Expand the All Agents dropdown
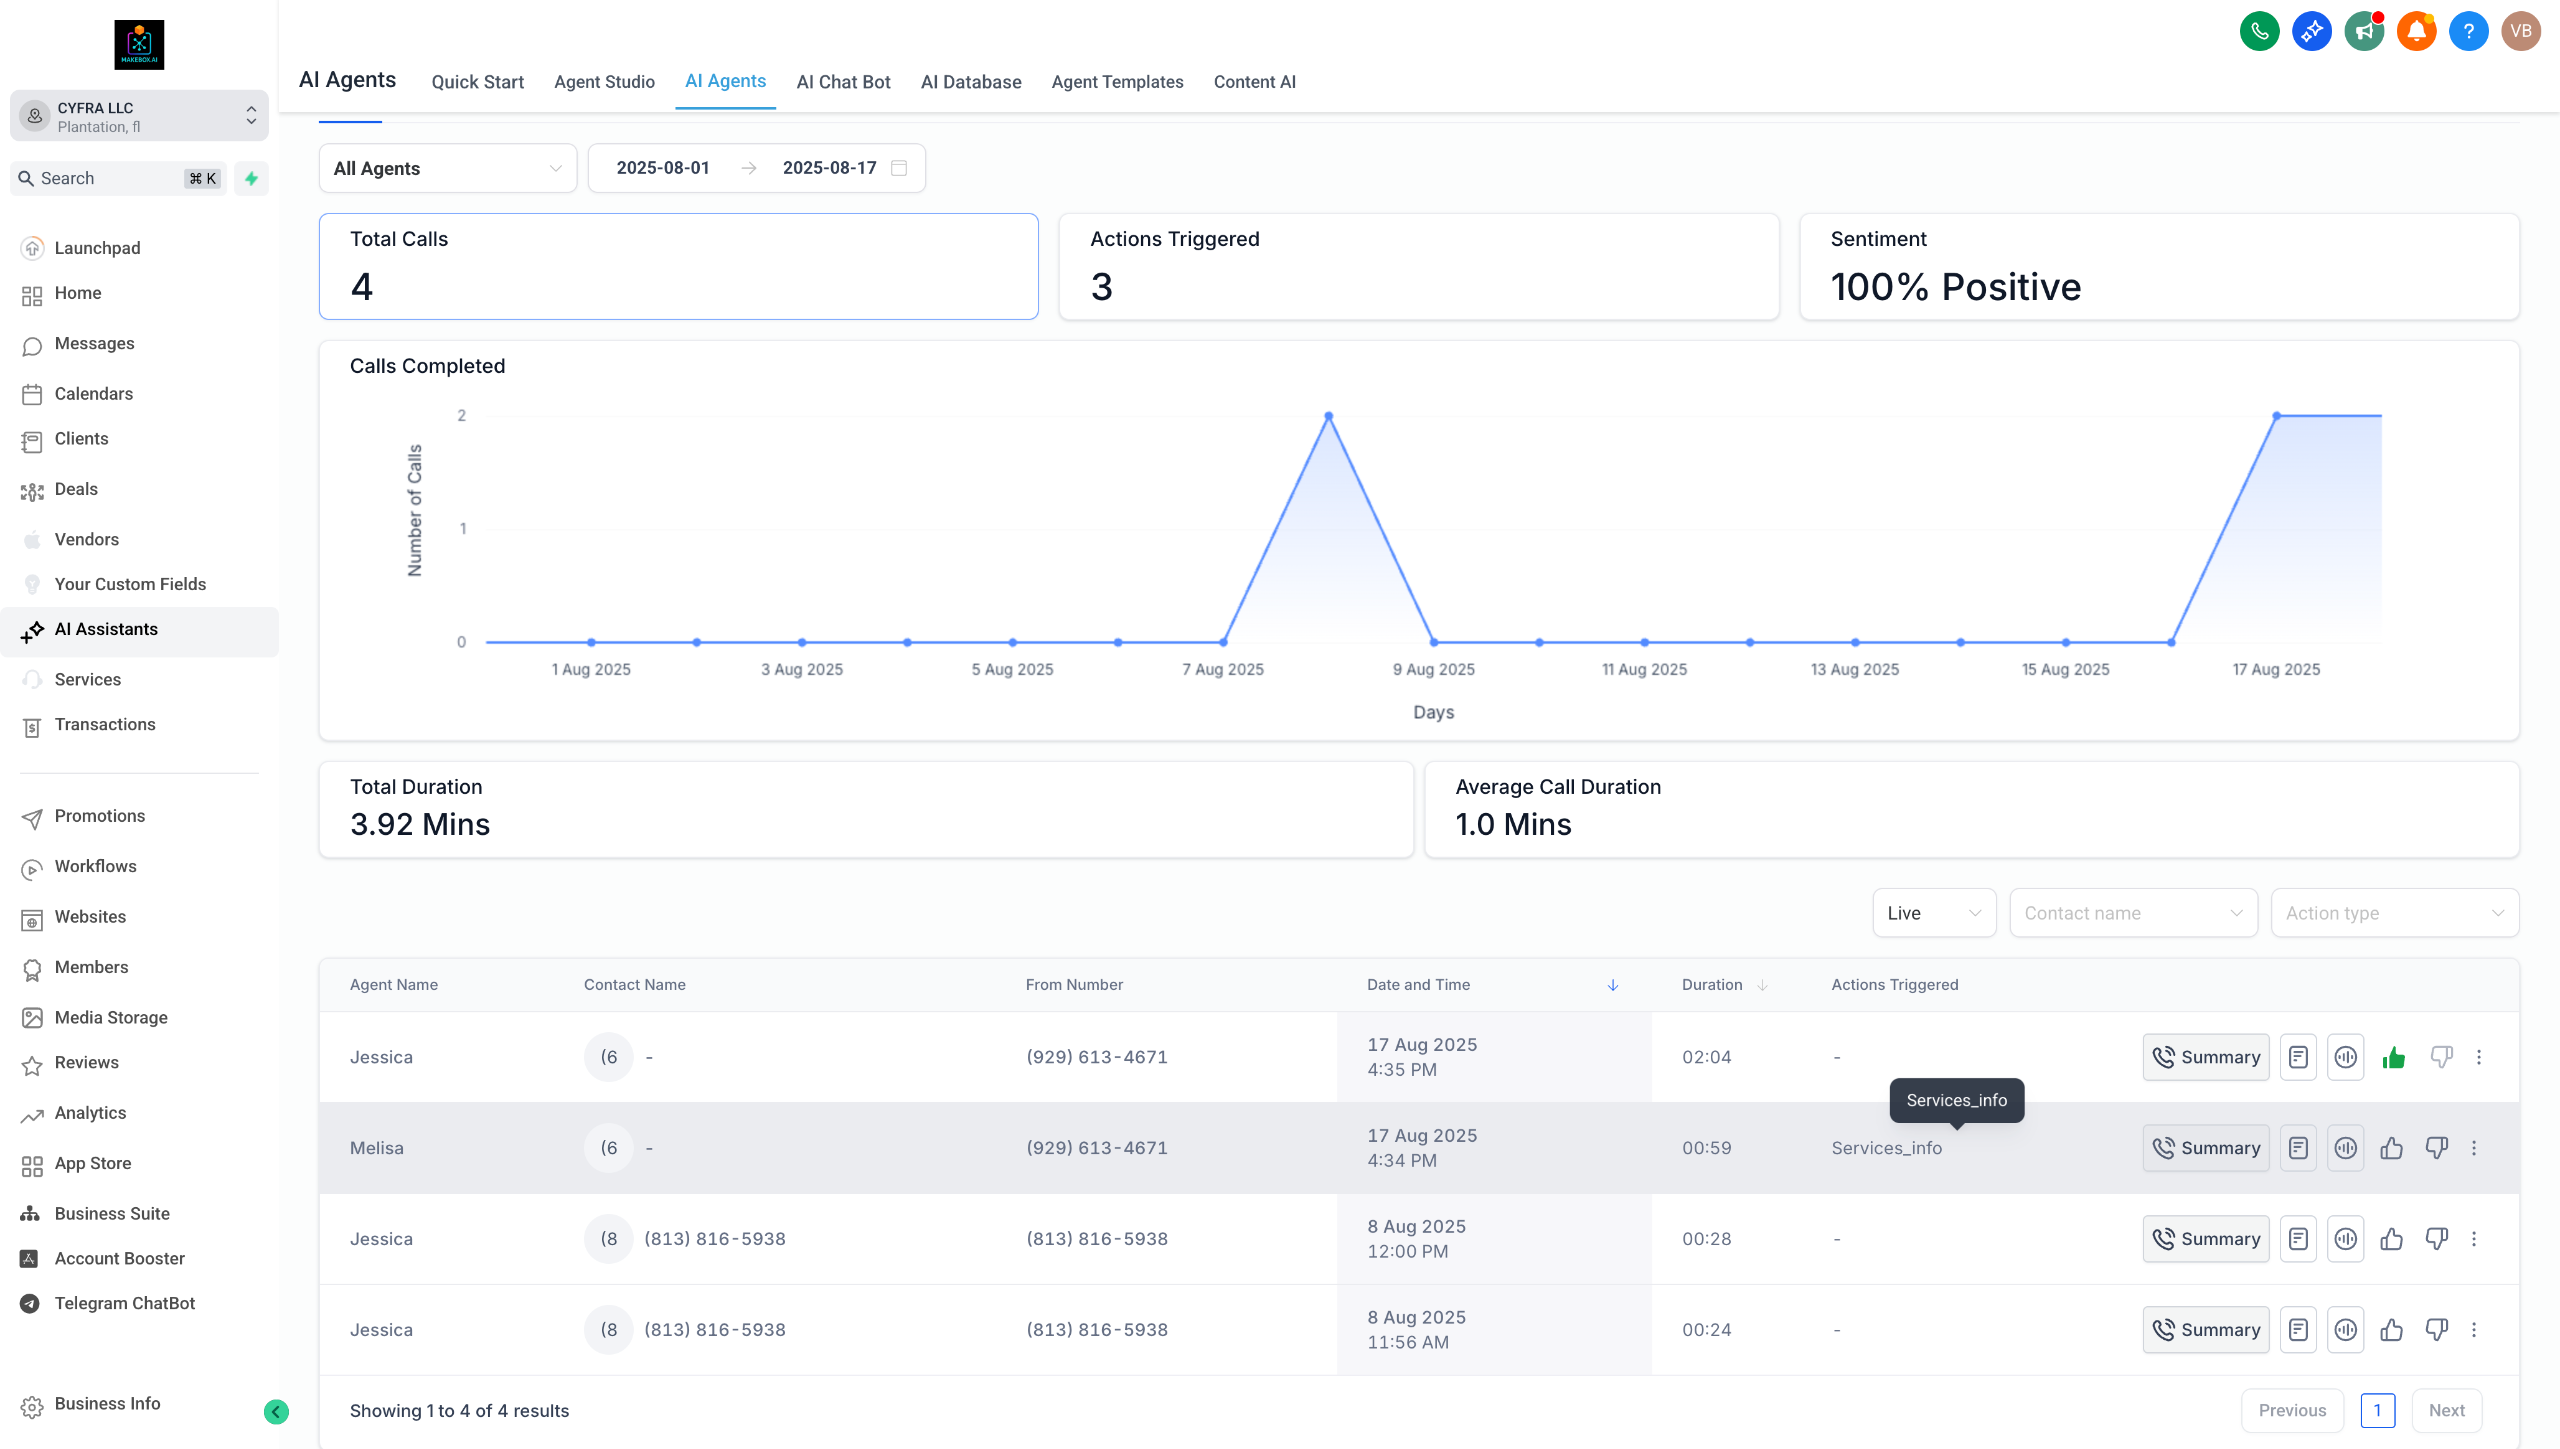 (447, 168)
